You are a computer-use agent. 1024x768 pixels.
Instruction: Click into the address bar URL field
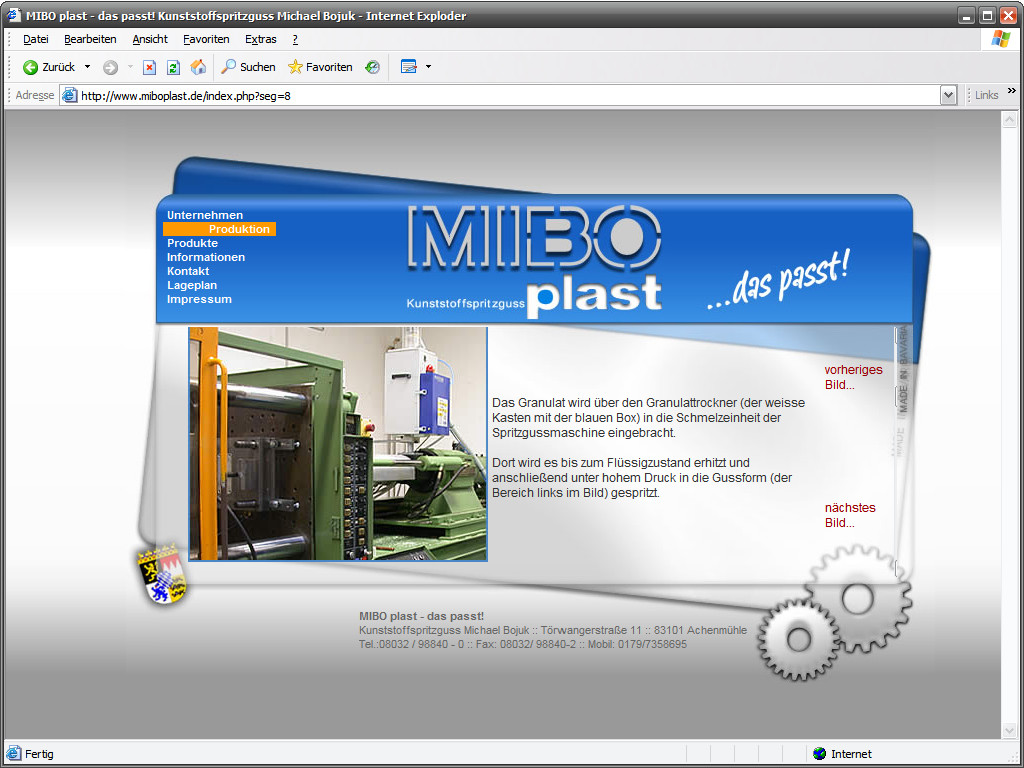(509, 95)
